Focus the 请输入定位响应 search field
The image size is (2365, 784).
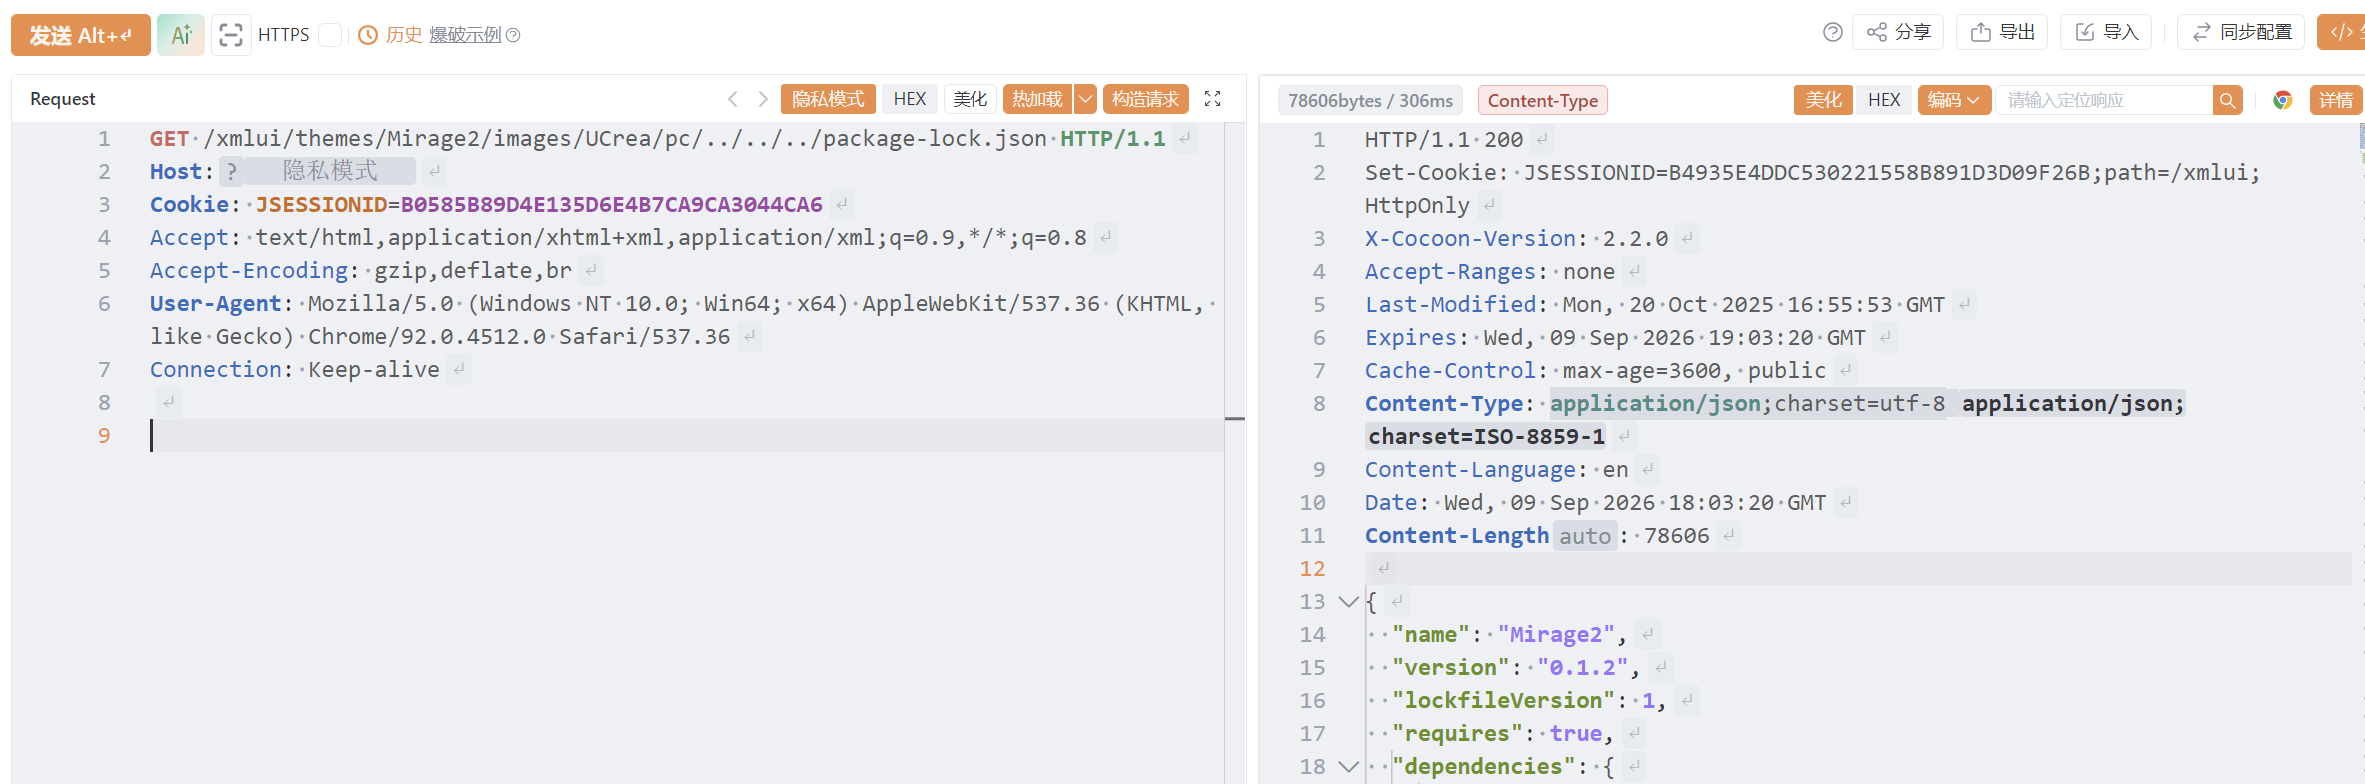pos(2104,100)
